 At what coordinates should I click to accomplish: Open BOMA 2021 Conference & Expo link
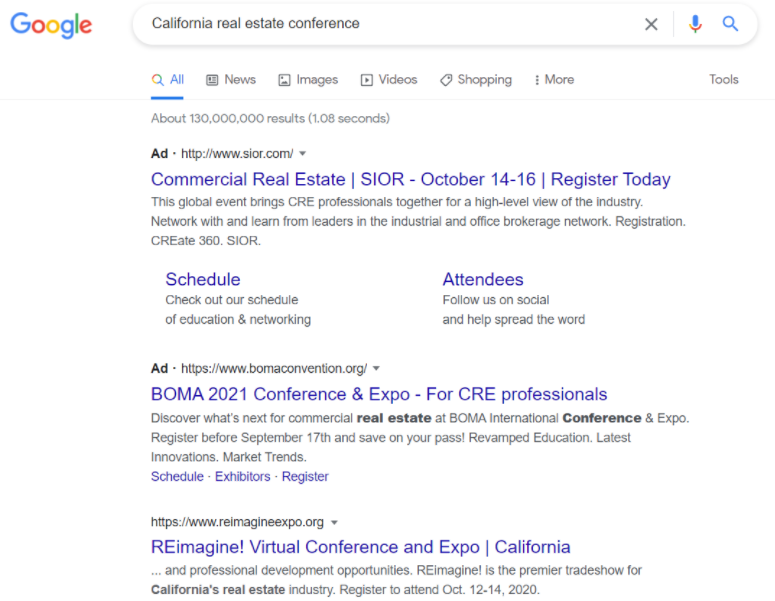click(379, 394)
